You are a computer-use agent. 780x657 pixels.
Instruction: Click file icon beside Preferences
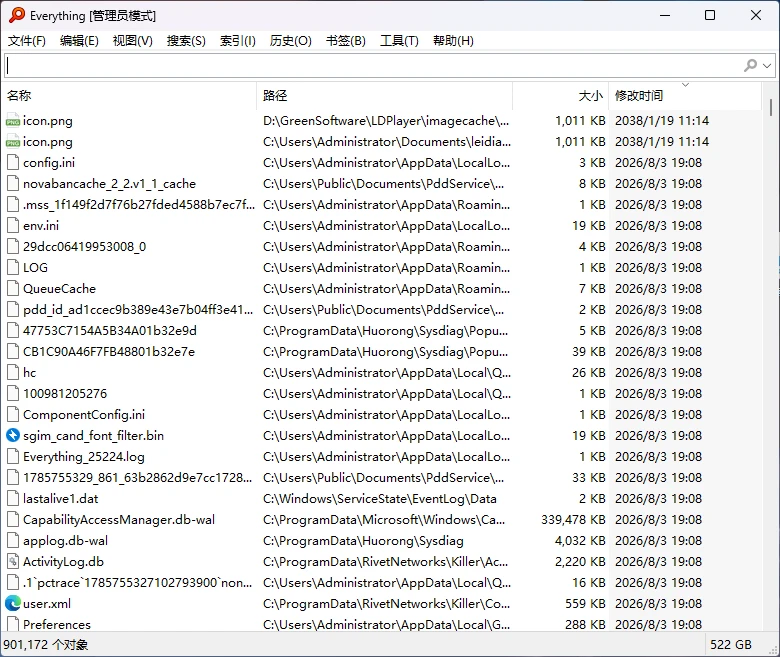[x=13, y=624]
